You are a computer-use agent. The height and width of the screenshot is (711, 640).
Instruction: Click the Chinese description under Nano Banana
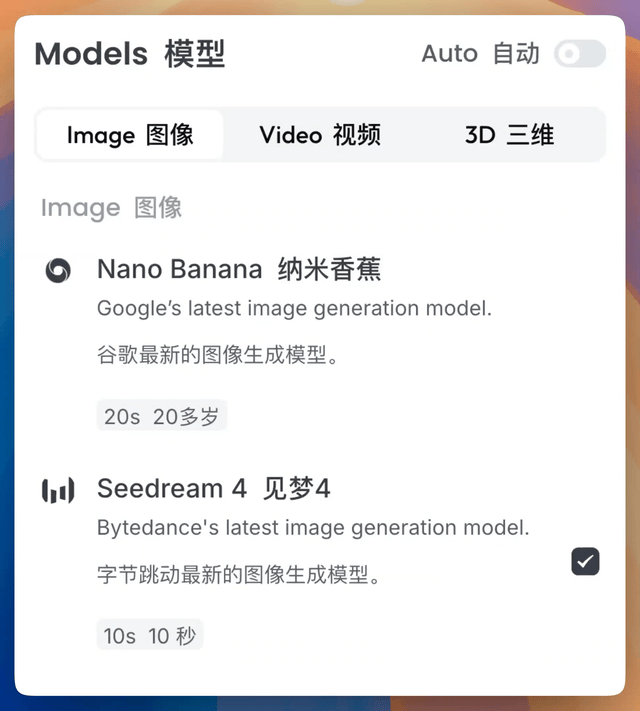(217, 355)
